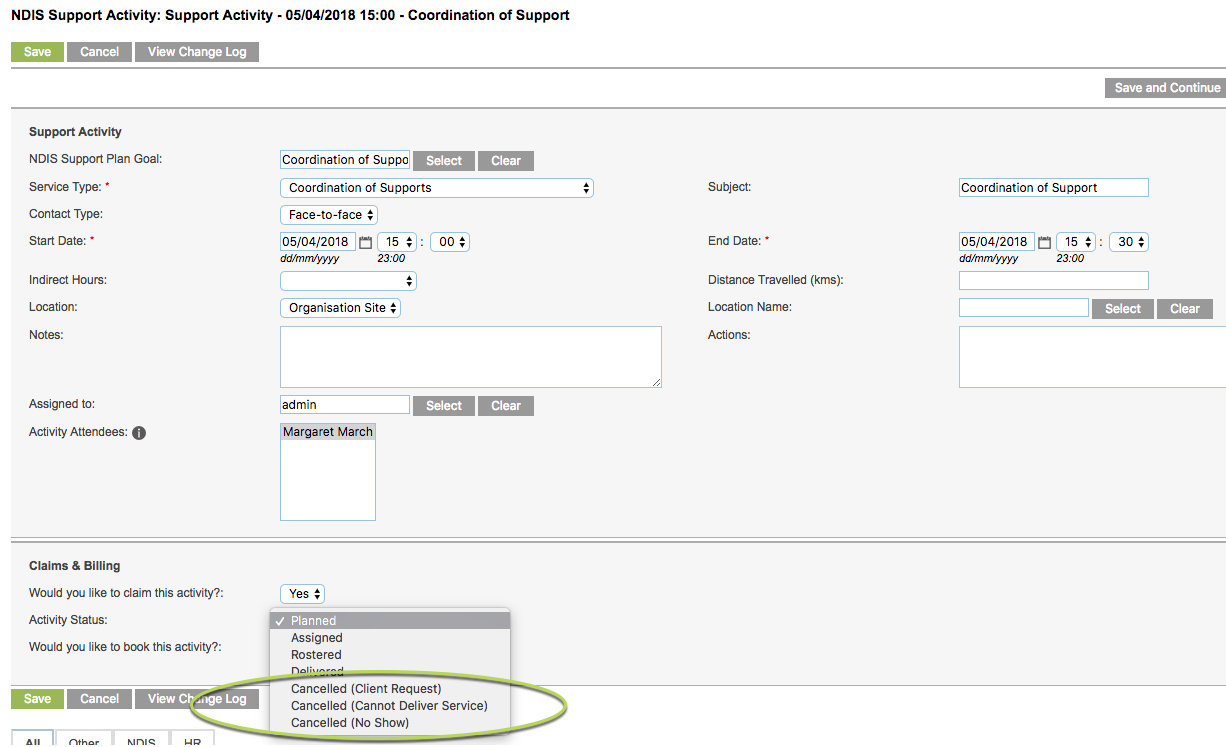Pick Rostered in the Activity Status list
This screenshot has height=747, width=1226.
(390, 655)
